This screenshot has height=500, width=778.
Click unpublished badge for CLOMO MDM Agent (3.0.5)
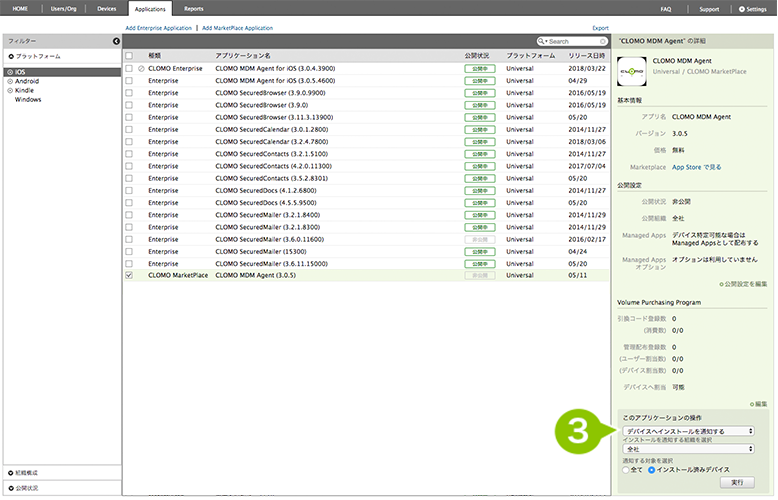479,275
